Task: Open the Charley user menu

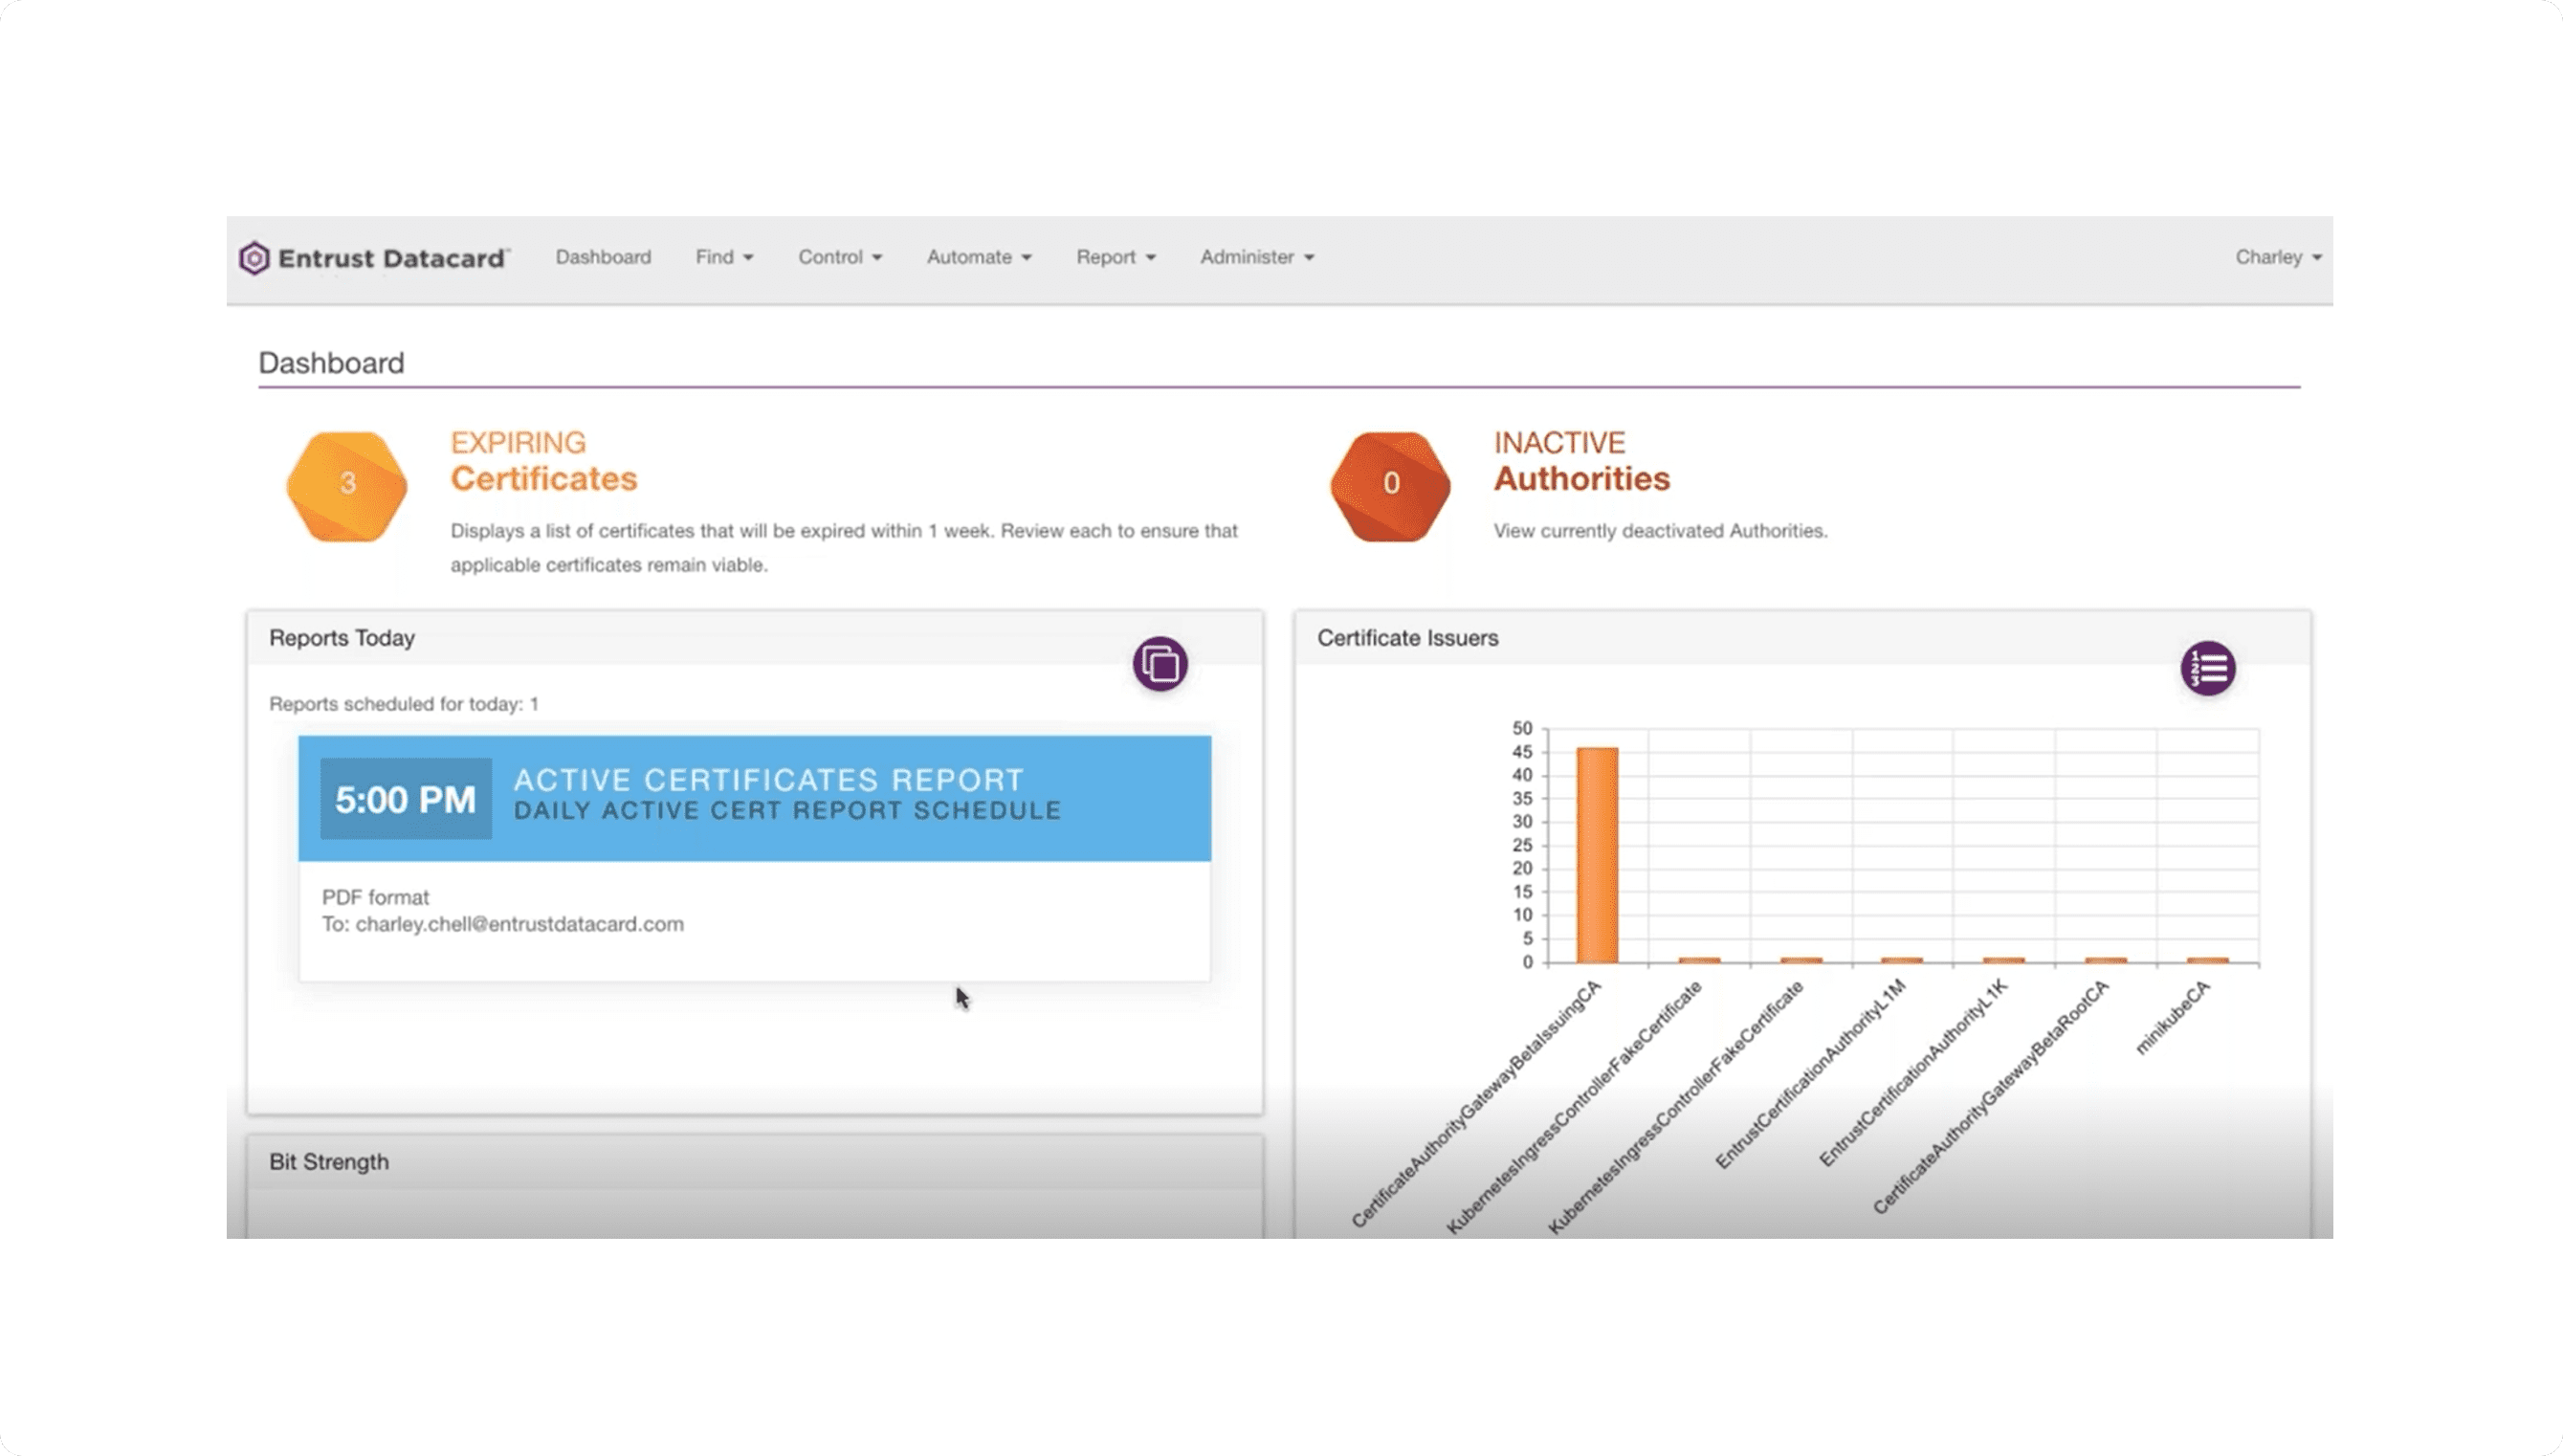Action: click(x=2278, y=257)
